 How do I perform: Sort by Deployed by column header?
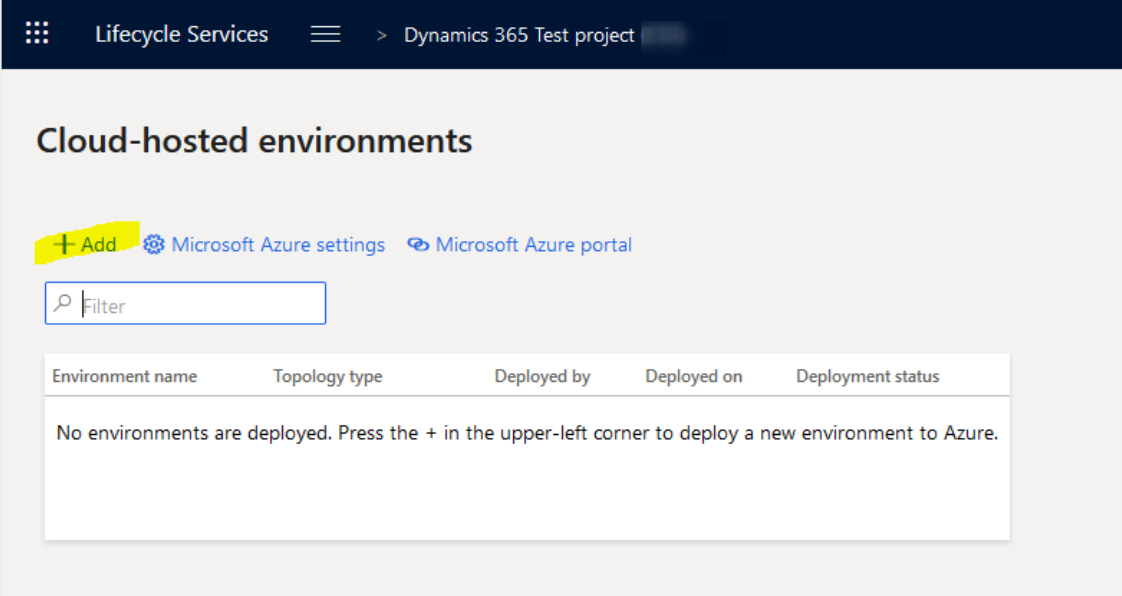[542, 376]
